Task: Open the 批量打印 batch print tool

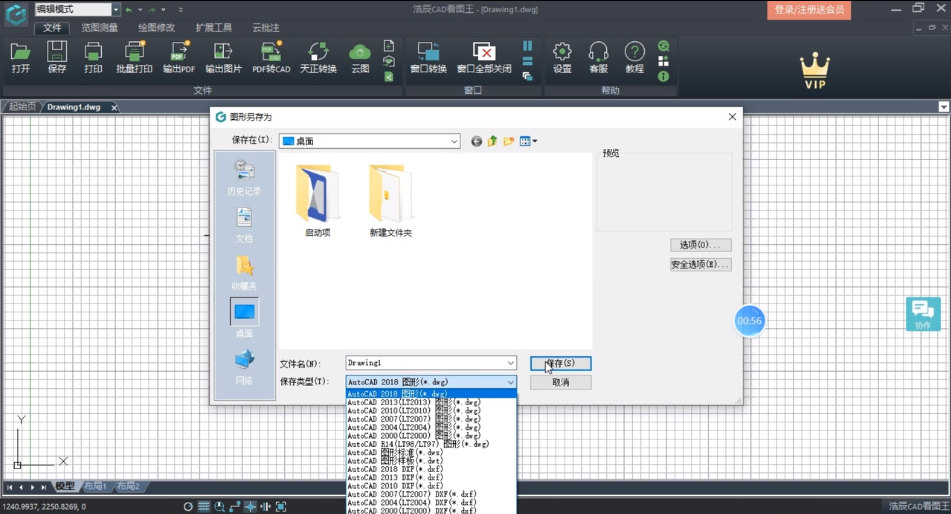Action: (134, 57)
